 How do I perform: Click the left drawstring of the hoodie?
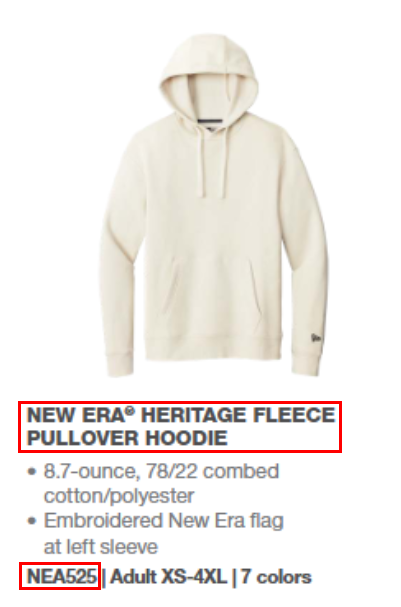[201, 161]
